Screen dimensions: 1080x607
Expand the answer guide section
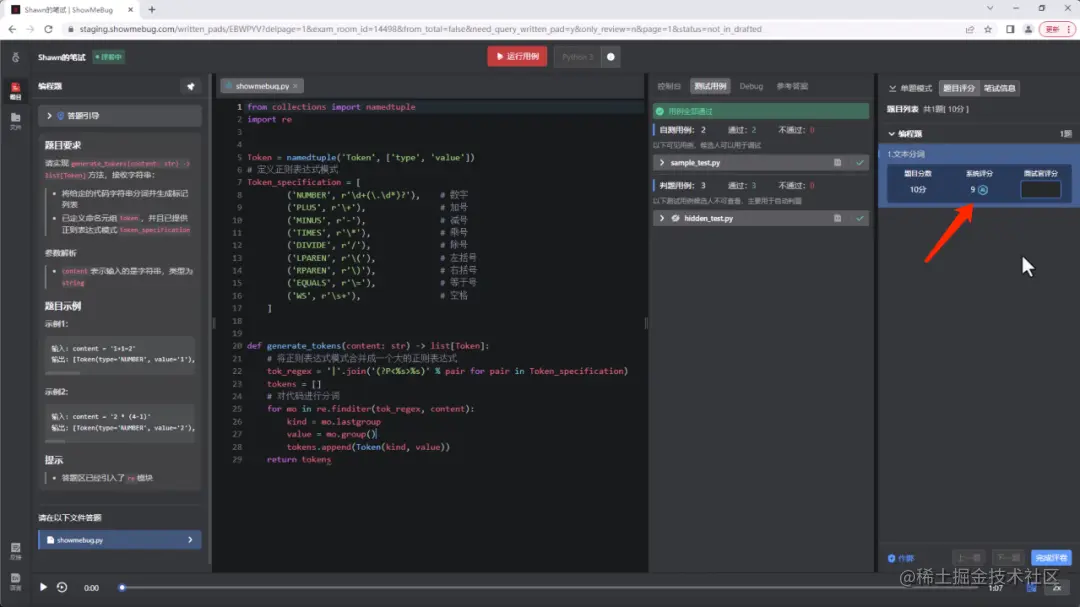pos(120,116)
